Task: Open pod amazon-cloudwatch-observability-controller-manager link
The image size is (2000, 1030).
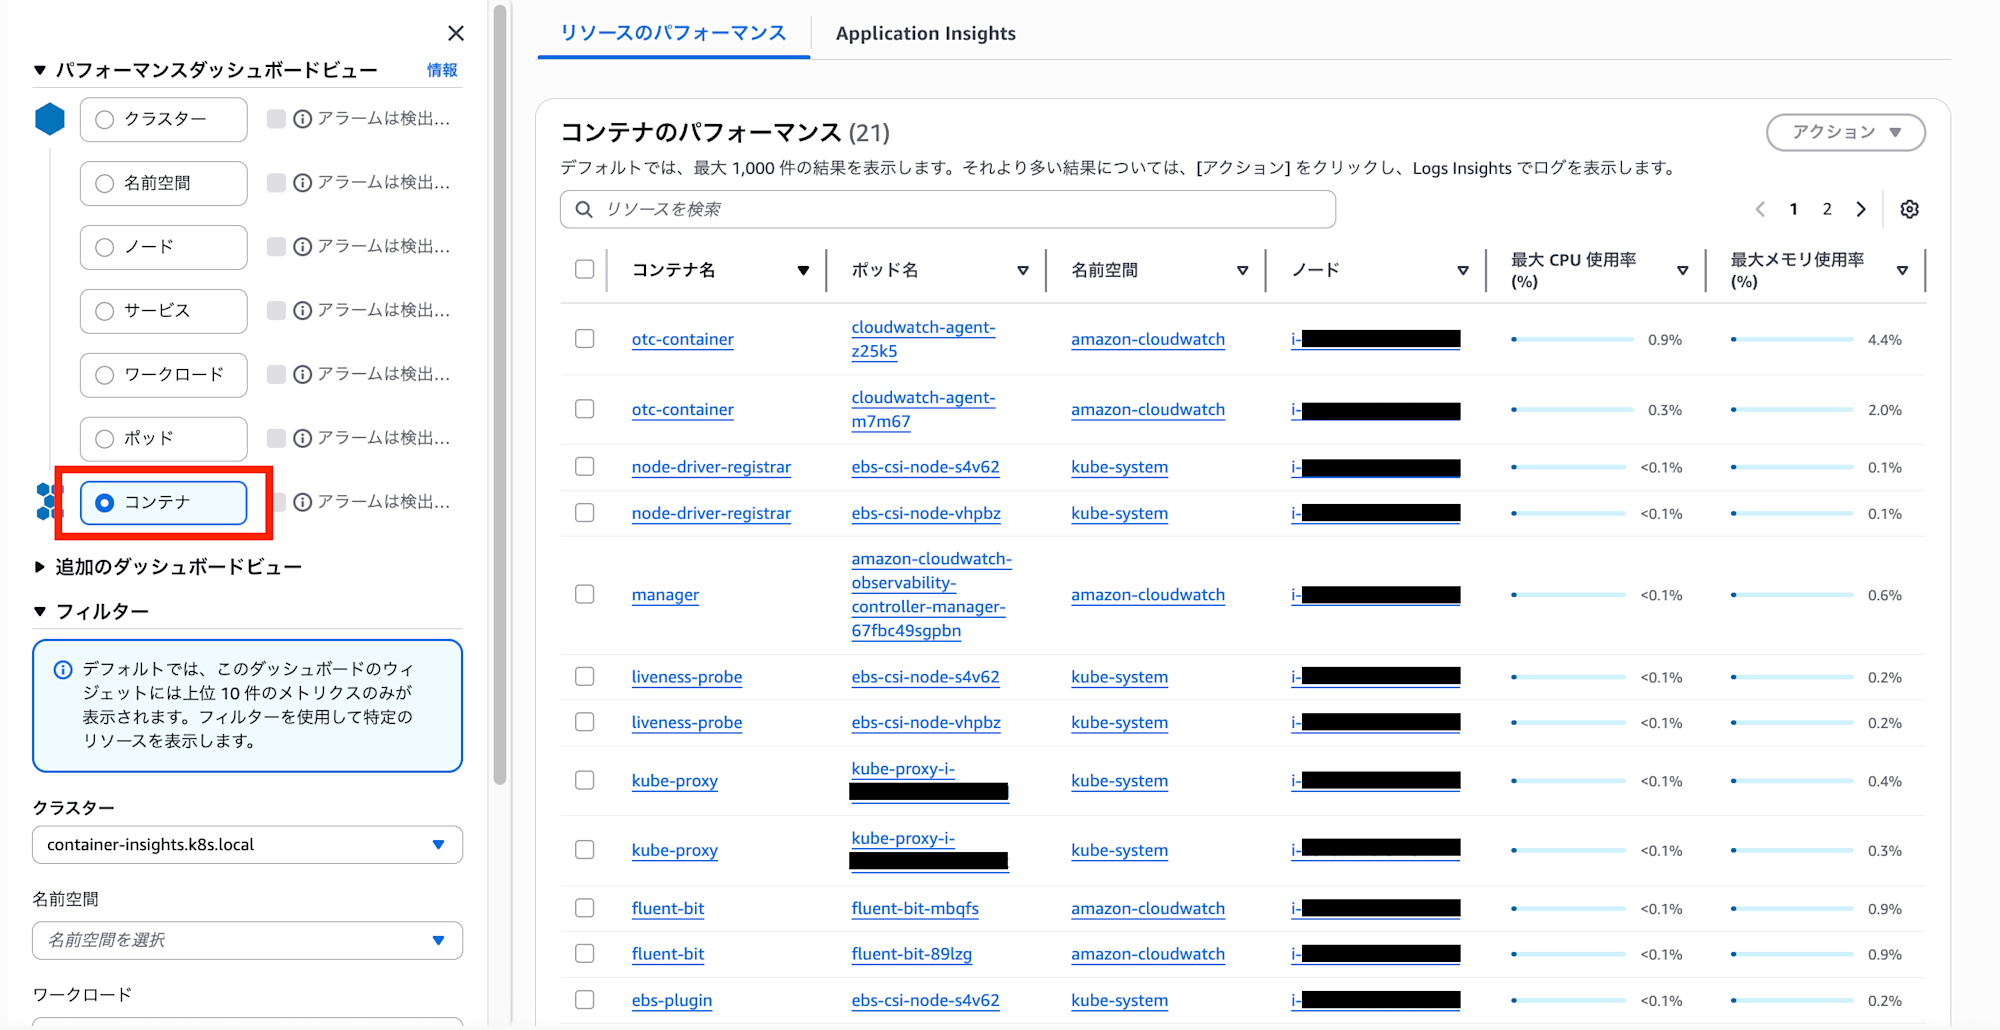Action: (931, 595)
